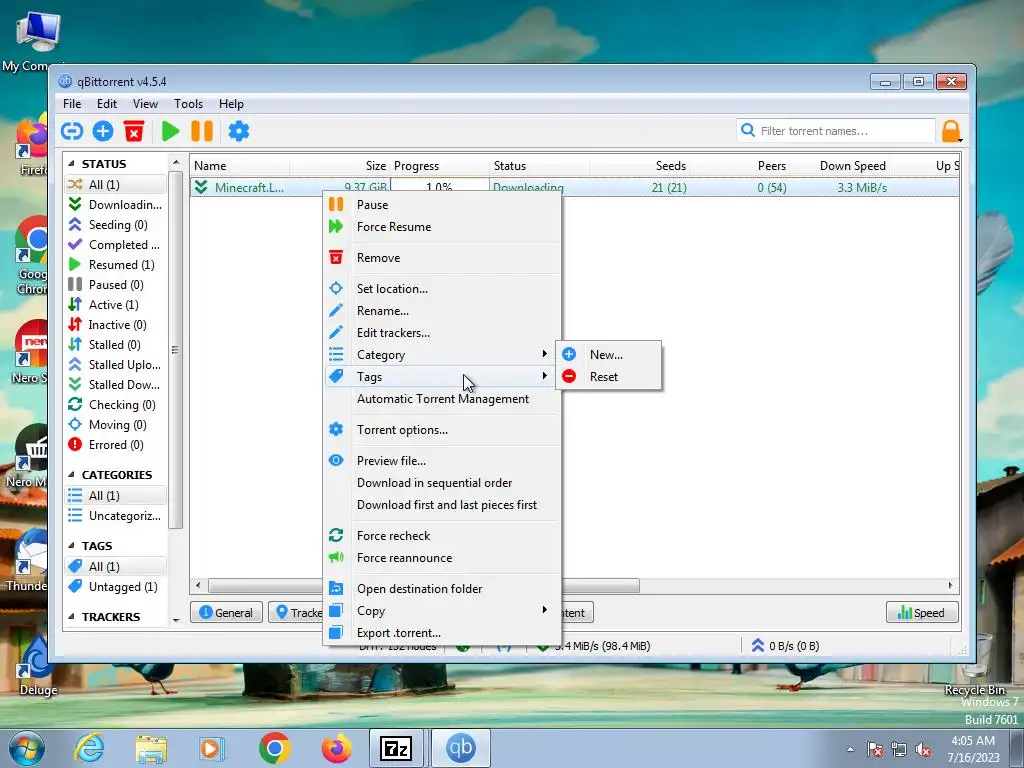Select Untagged (1) tag filter
The image size is (1024, 768).
pyautogui.click(x=116, y=586)
